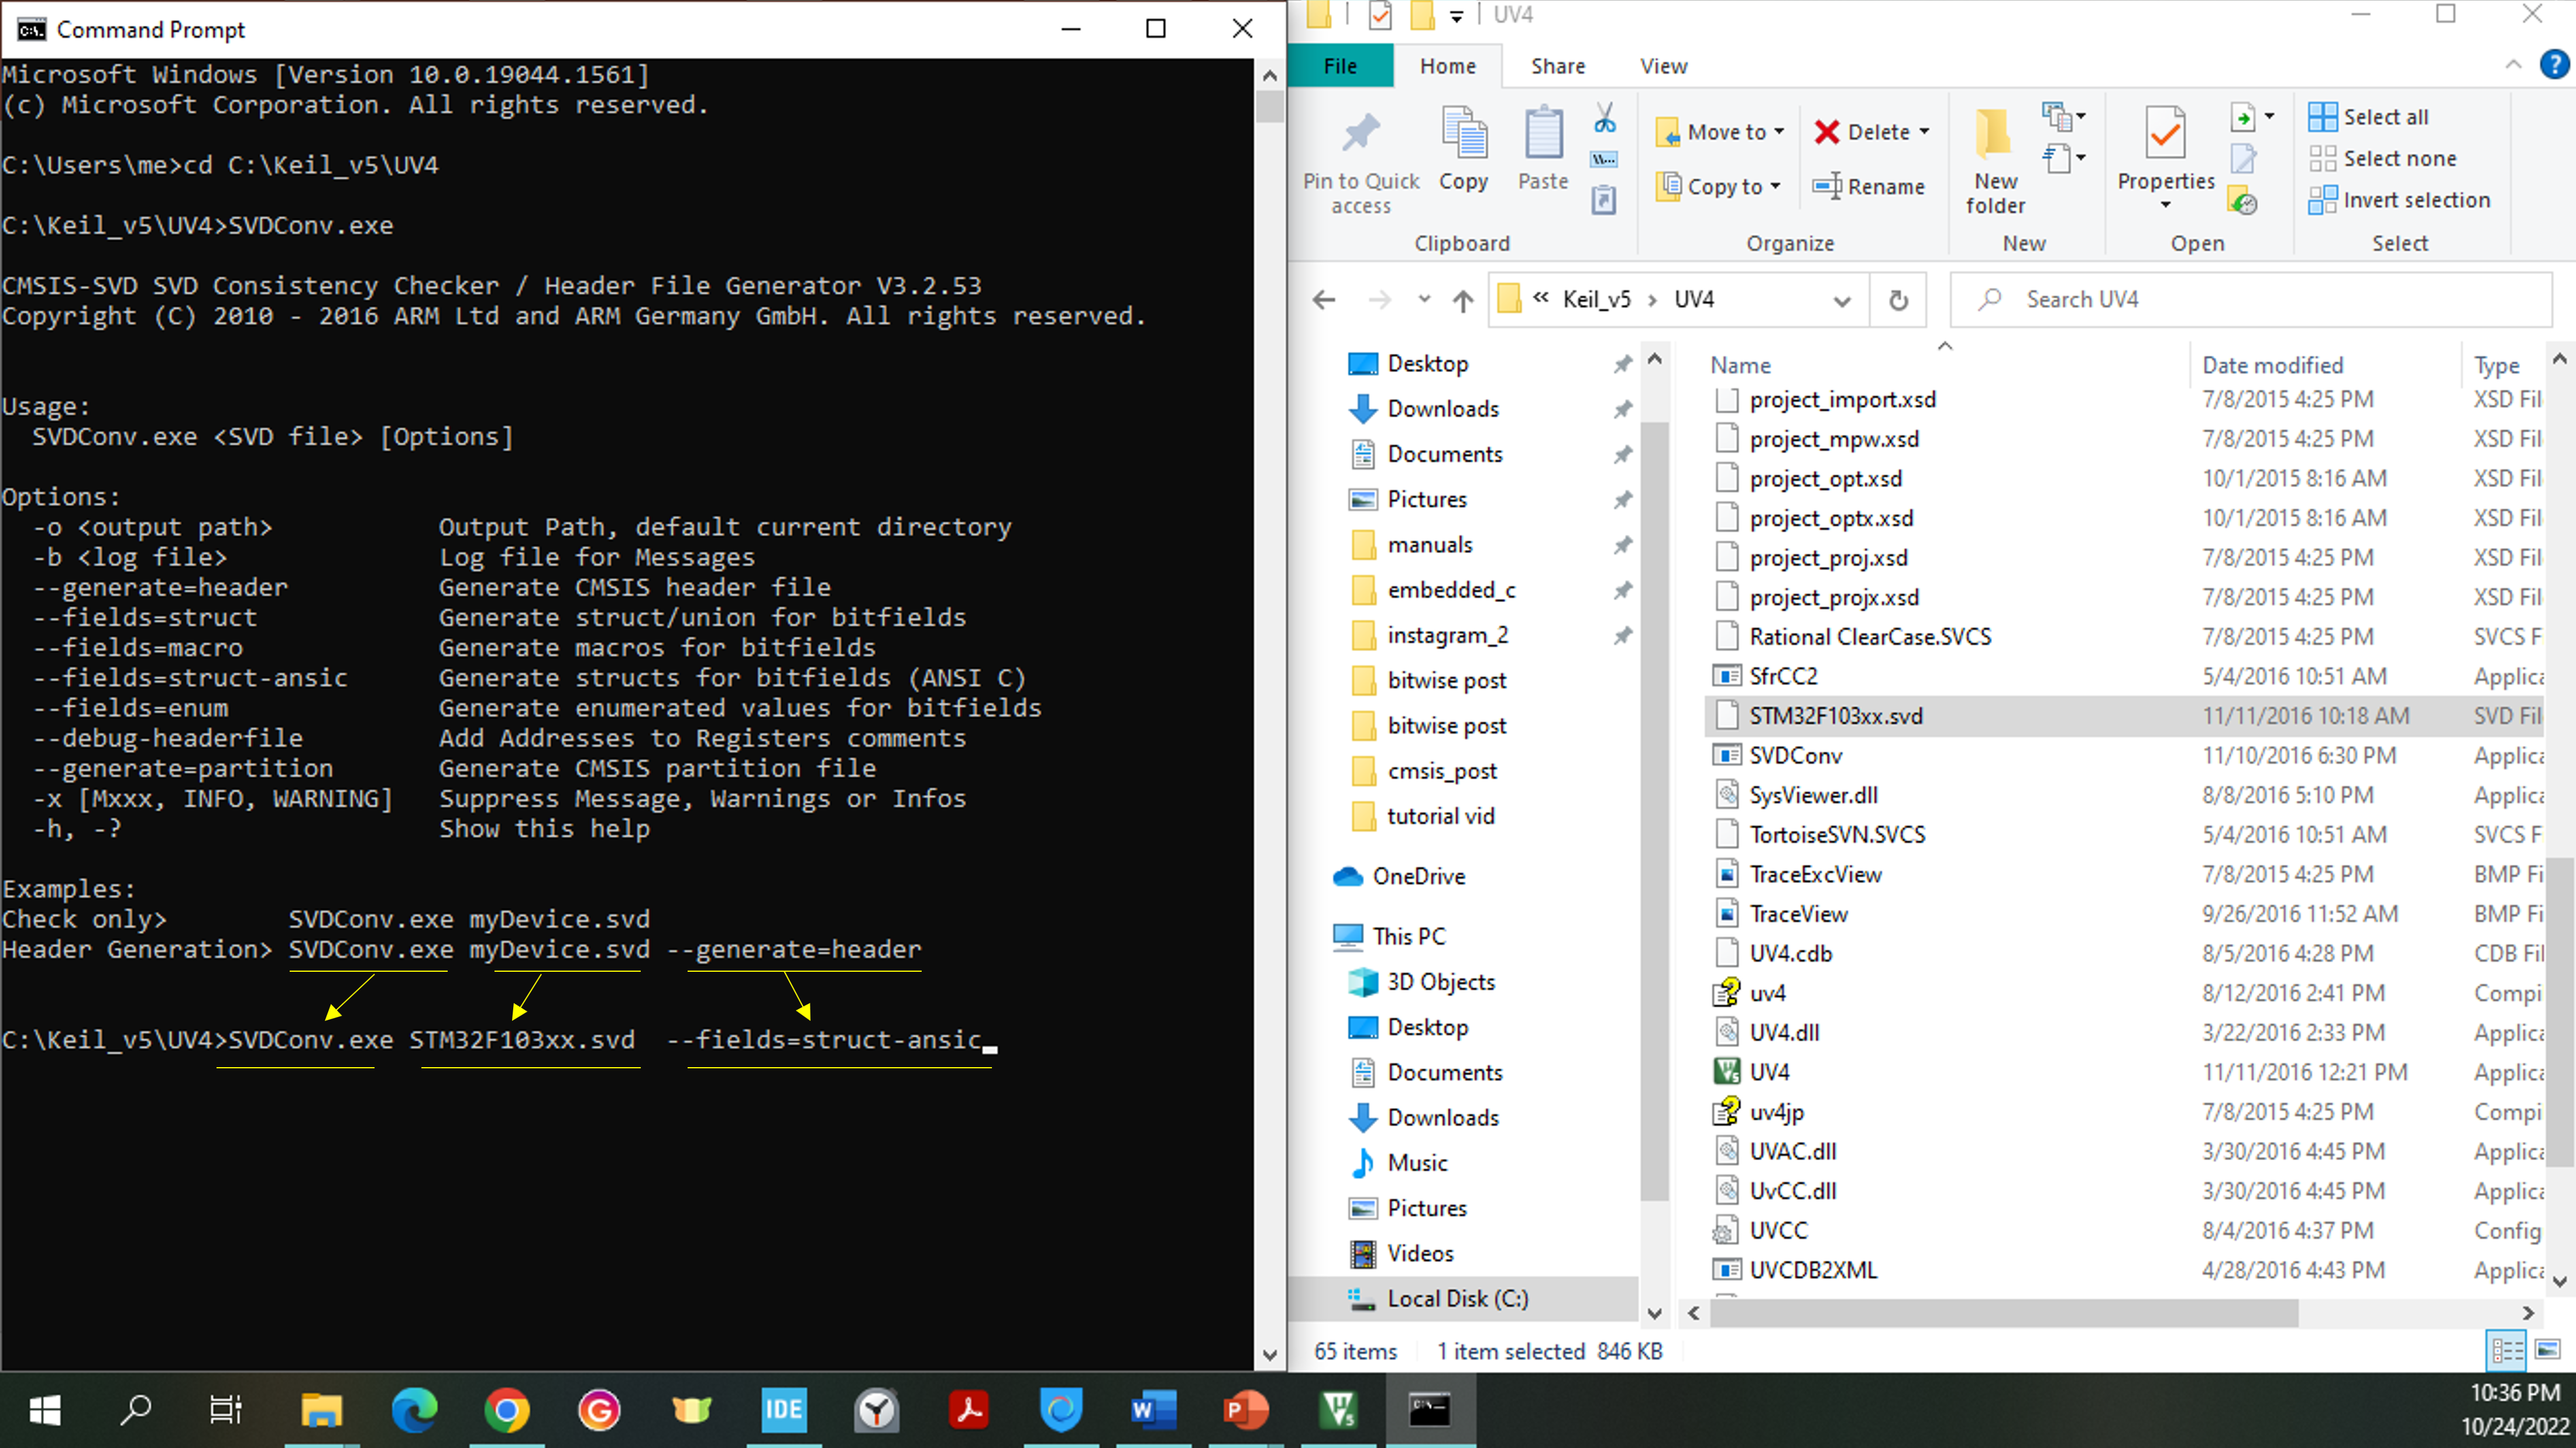Open the Easy access dropdown
This screenshot has height=1448, width=2576.
[x=2064, y=158]
